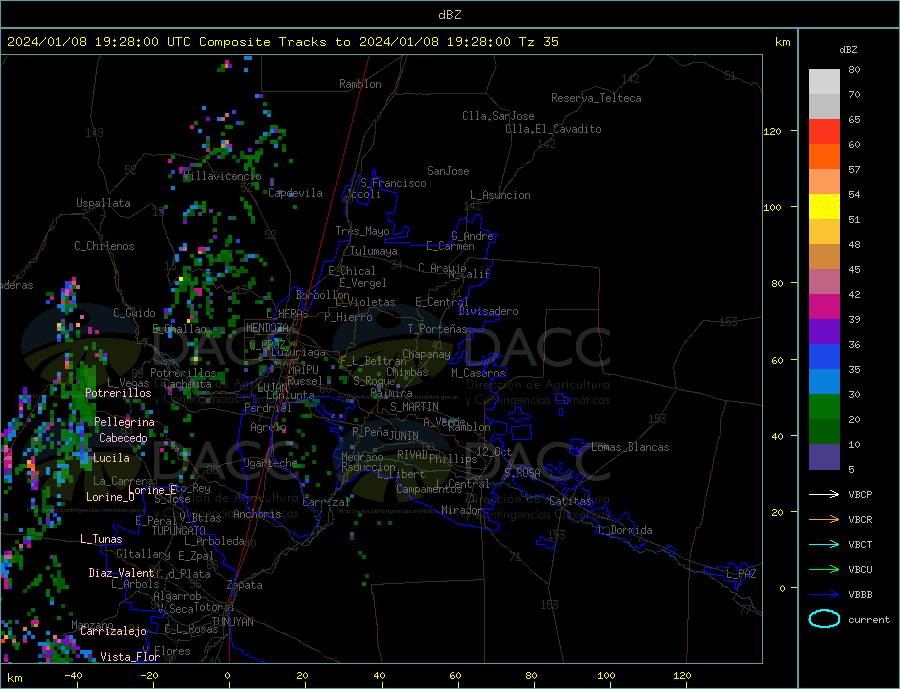
Task: Click the 'TUPUNGATO' map label
Action: point(179,531)
